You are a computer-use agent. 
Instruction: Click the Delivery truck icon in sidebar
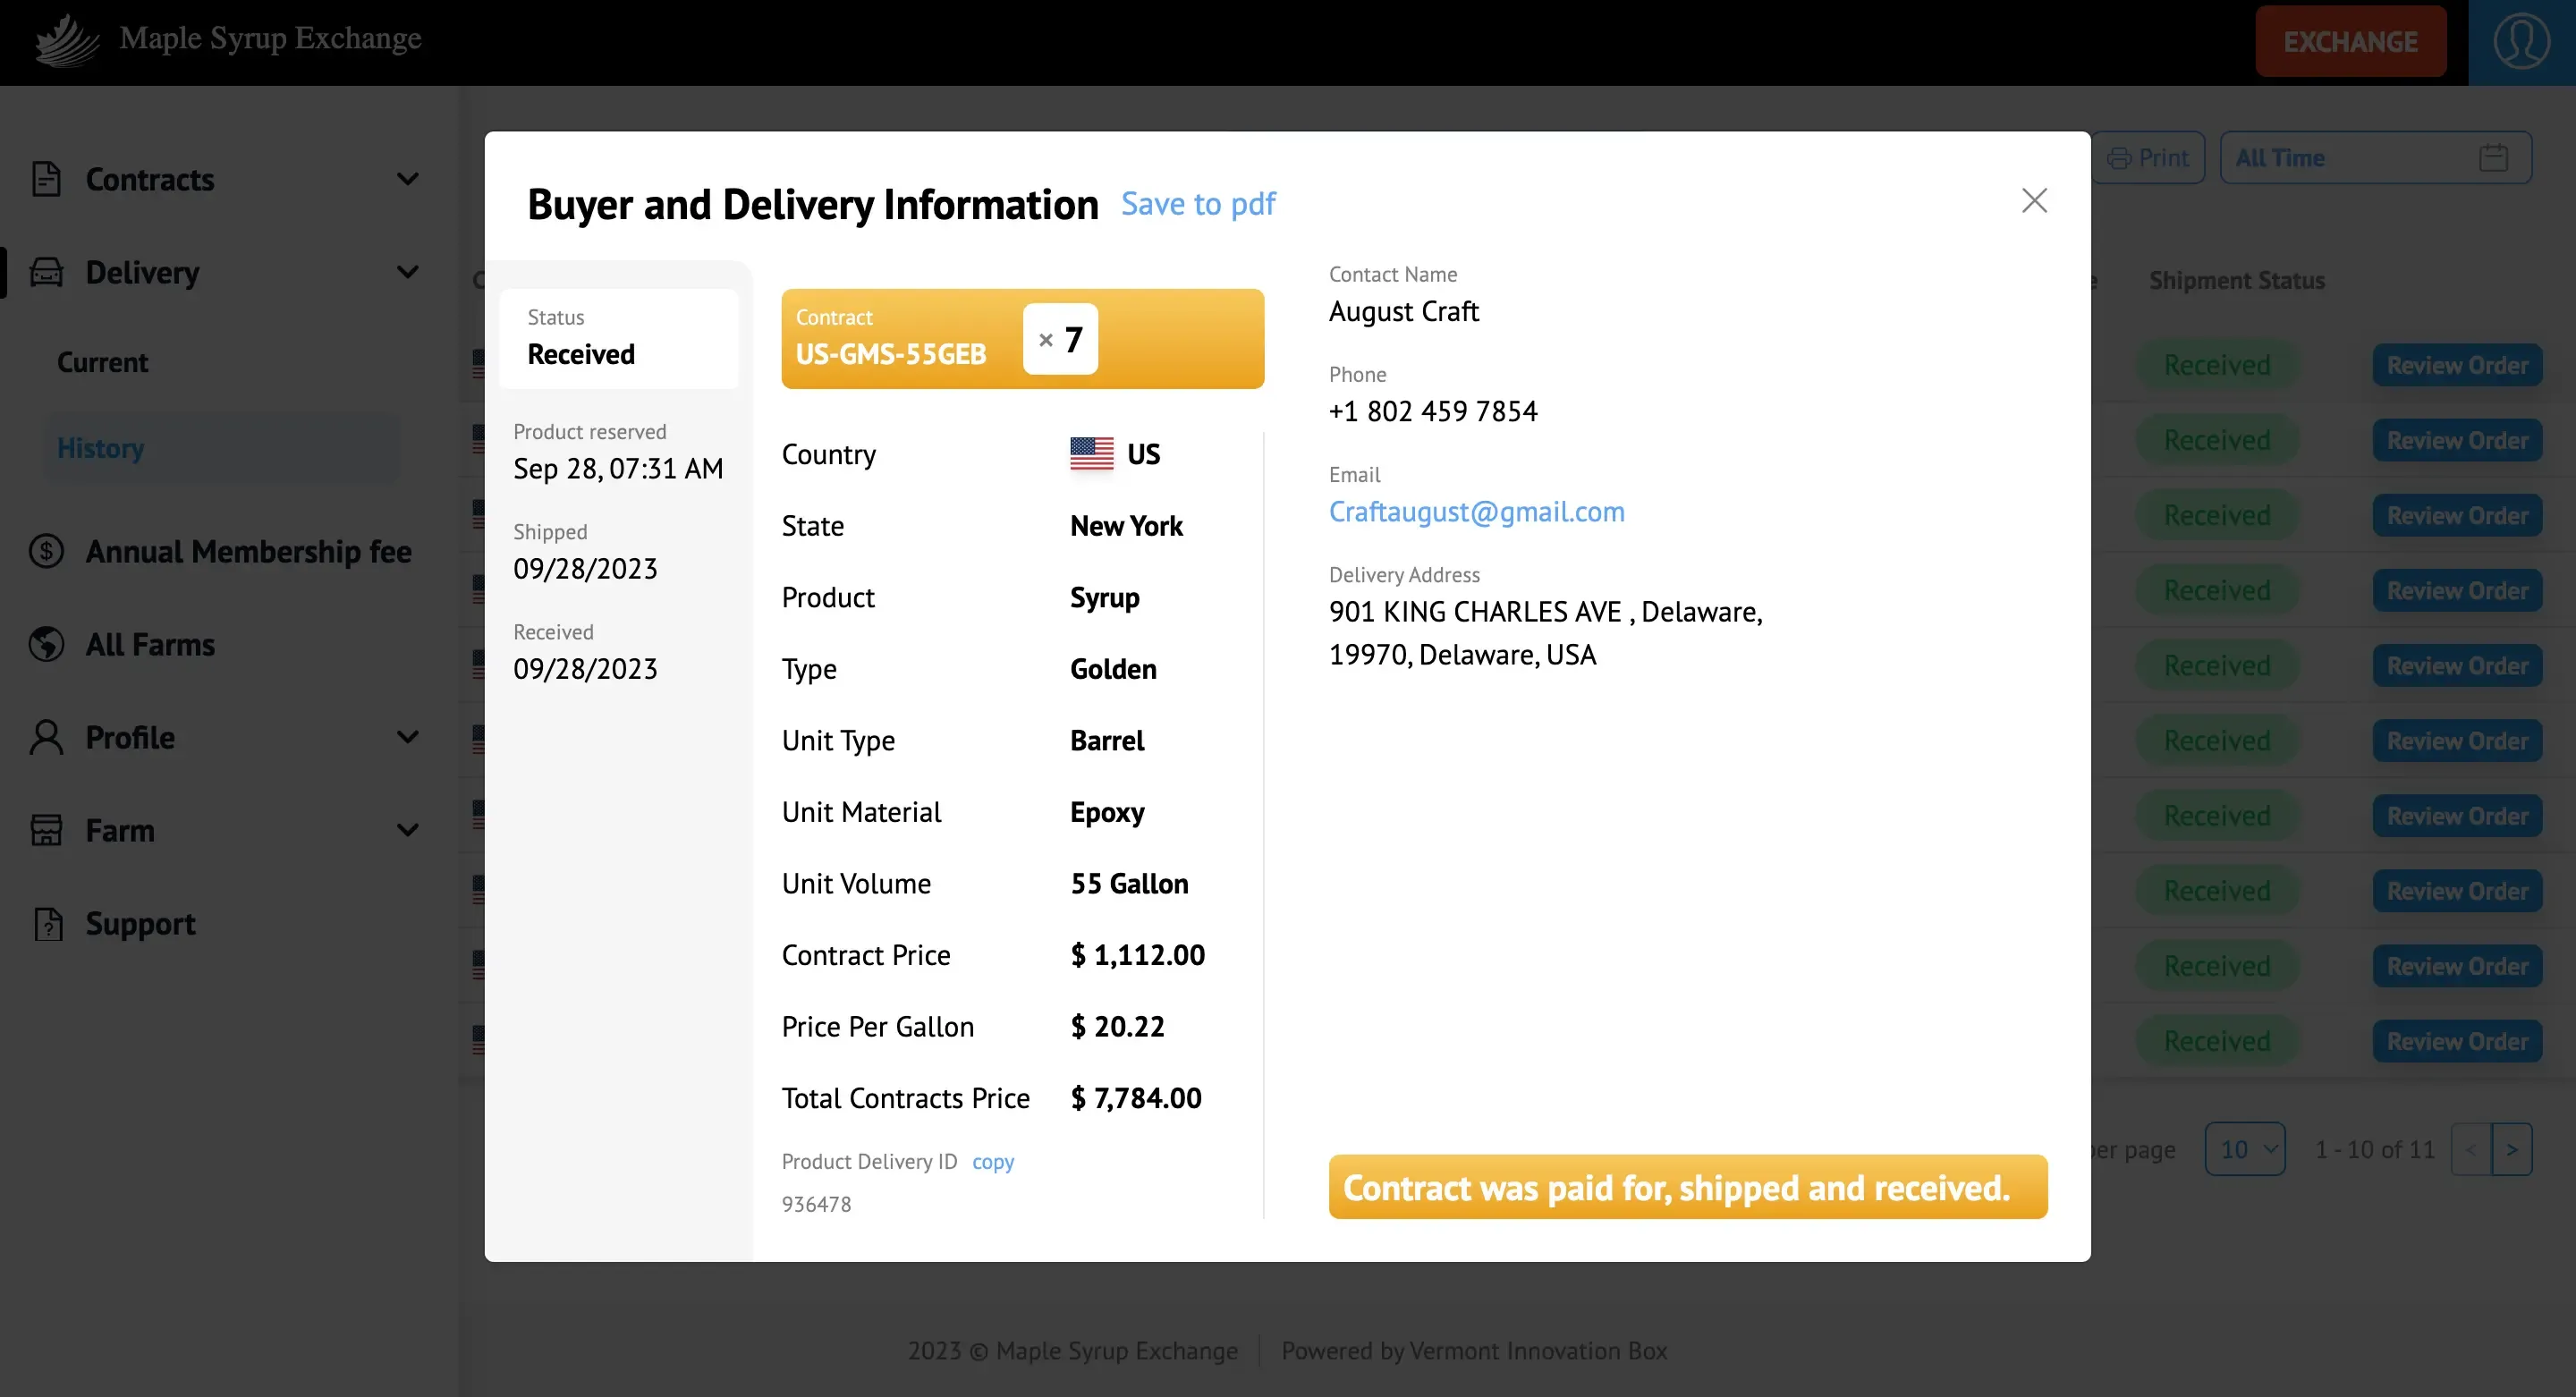(46, 272)
